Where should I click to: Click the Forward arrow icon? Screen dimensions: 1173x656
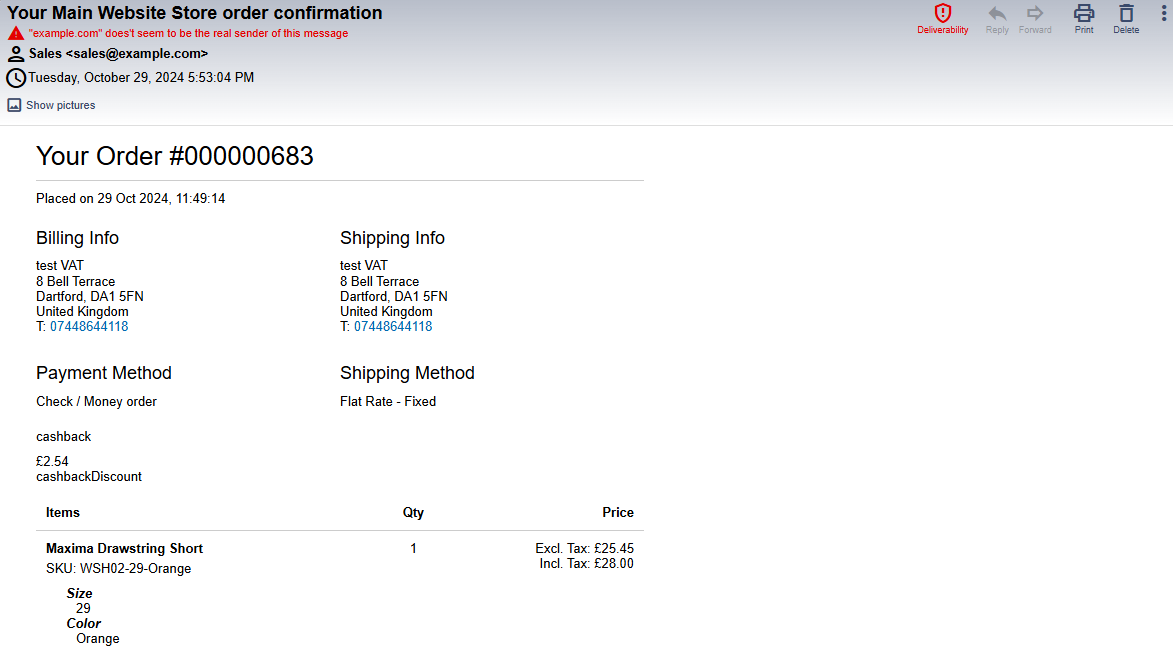(1035, 13)
